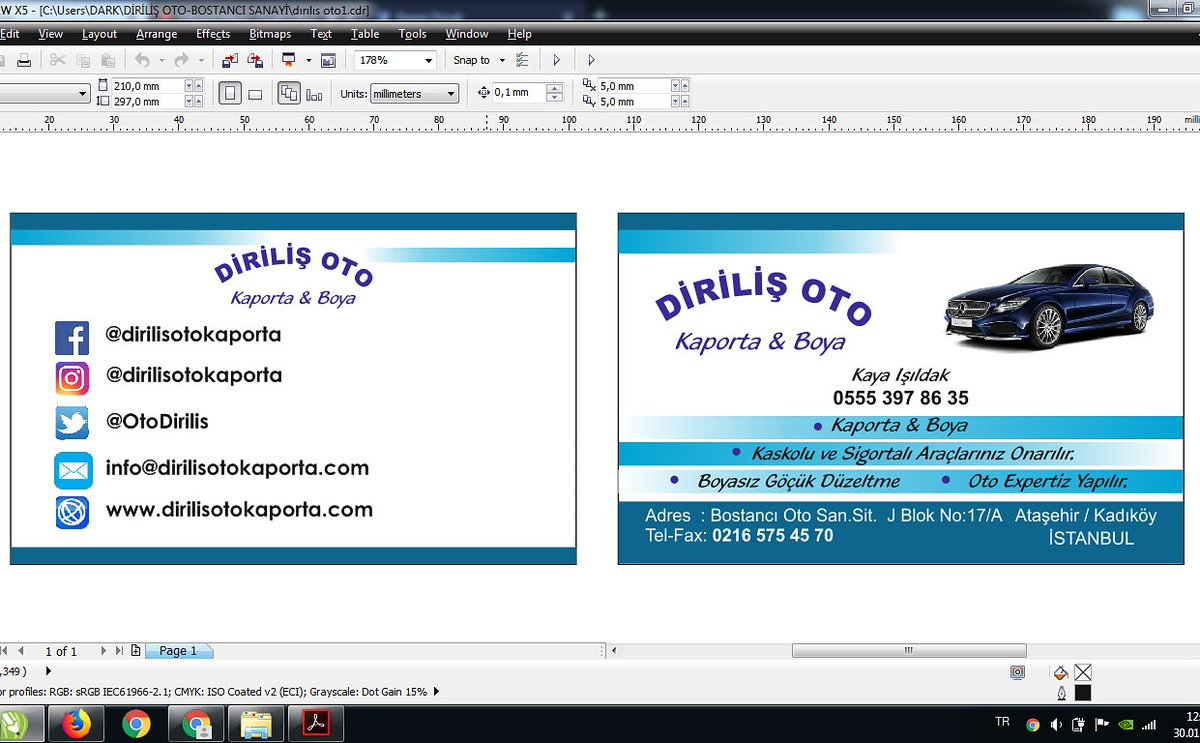
Task: Select the Page 1 tab
Action: point(178,651)
